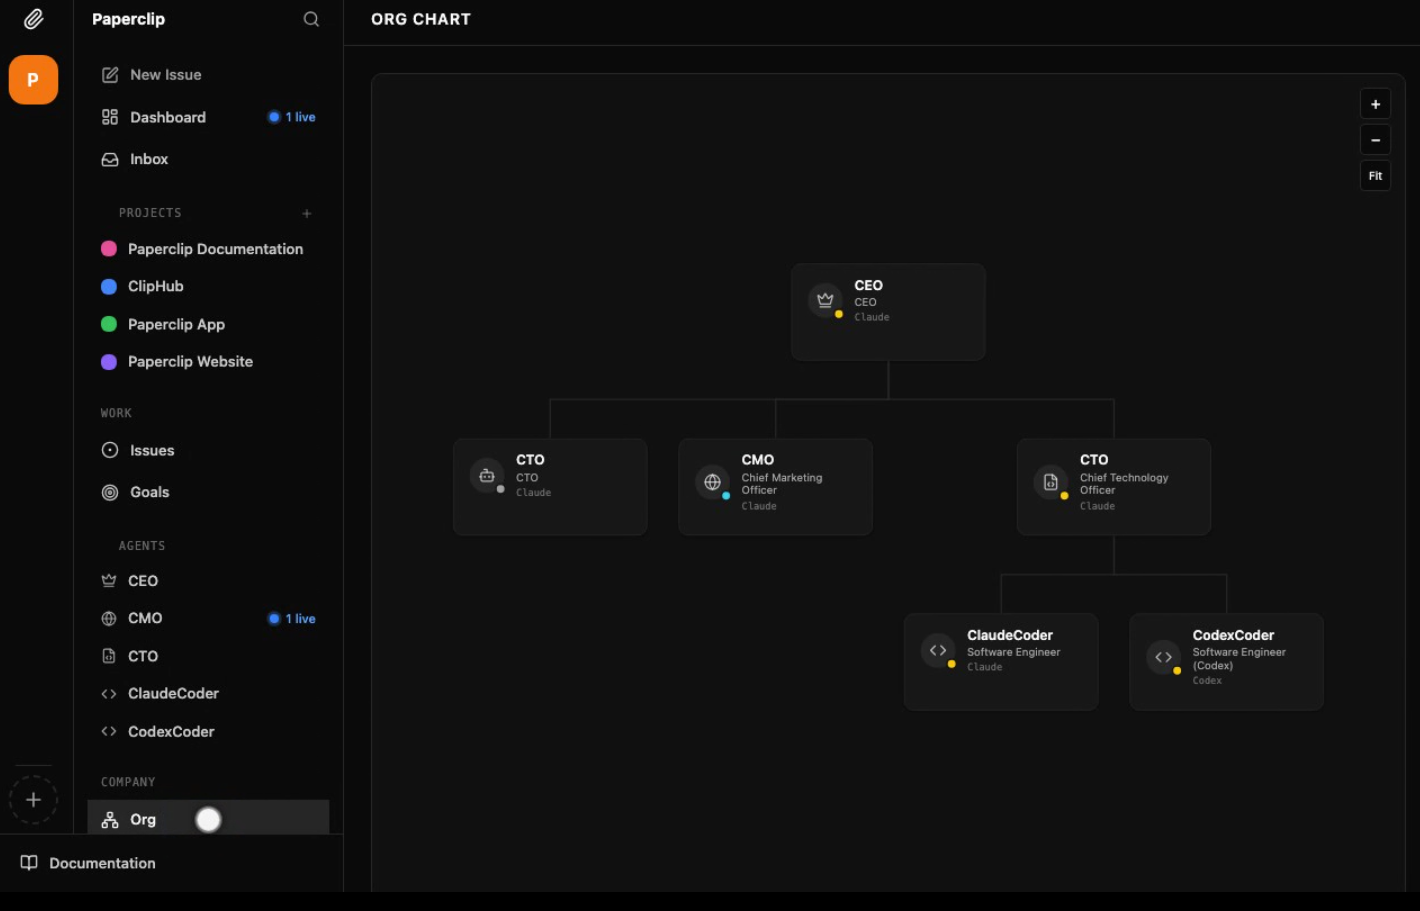
Task: Click the Dashboard 1 live badge
Action: click(291, 117)
